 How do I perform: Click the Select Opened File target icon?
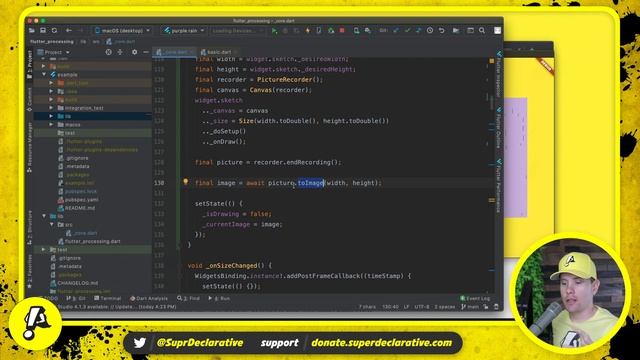point(109,52)
